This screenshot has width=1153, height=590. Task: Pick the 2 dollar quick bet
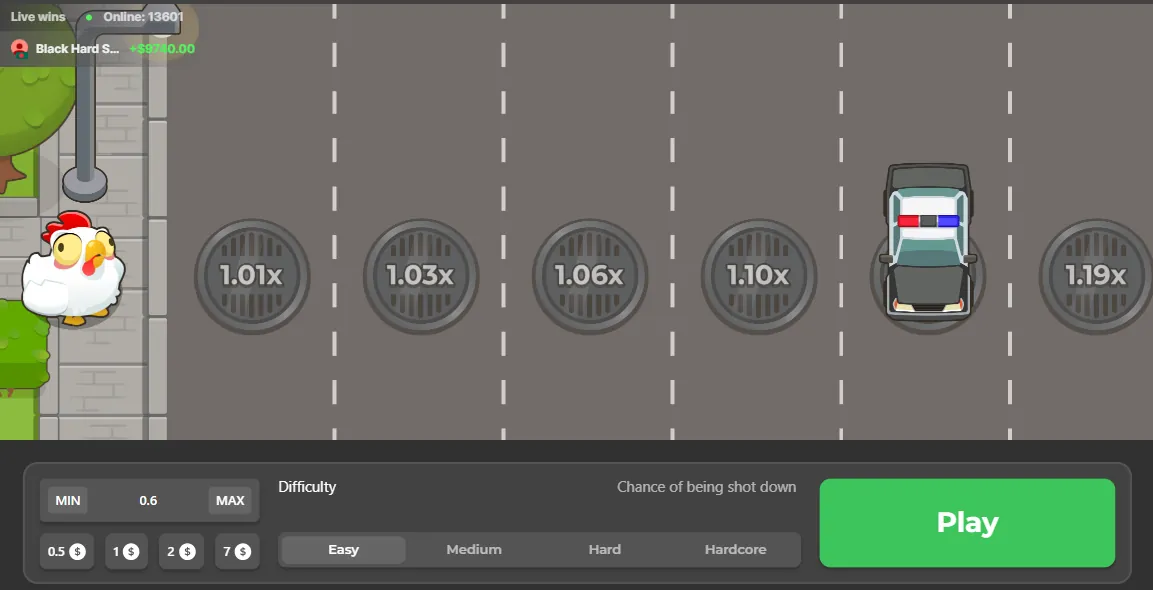click(181, 552)
